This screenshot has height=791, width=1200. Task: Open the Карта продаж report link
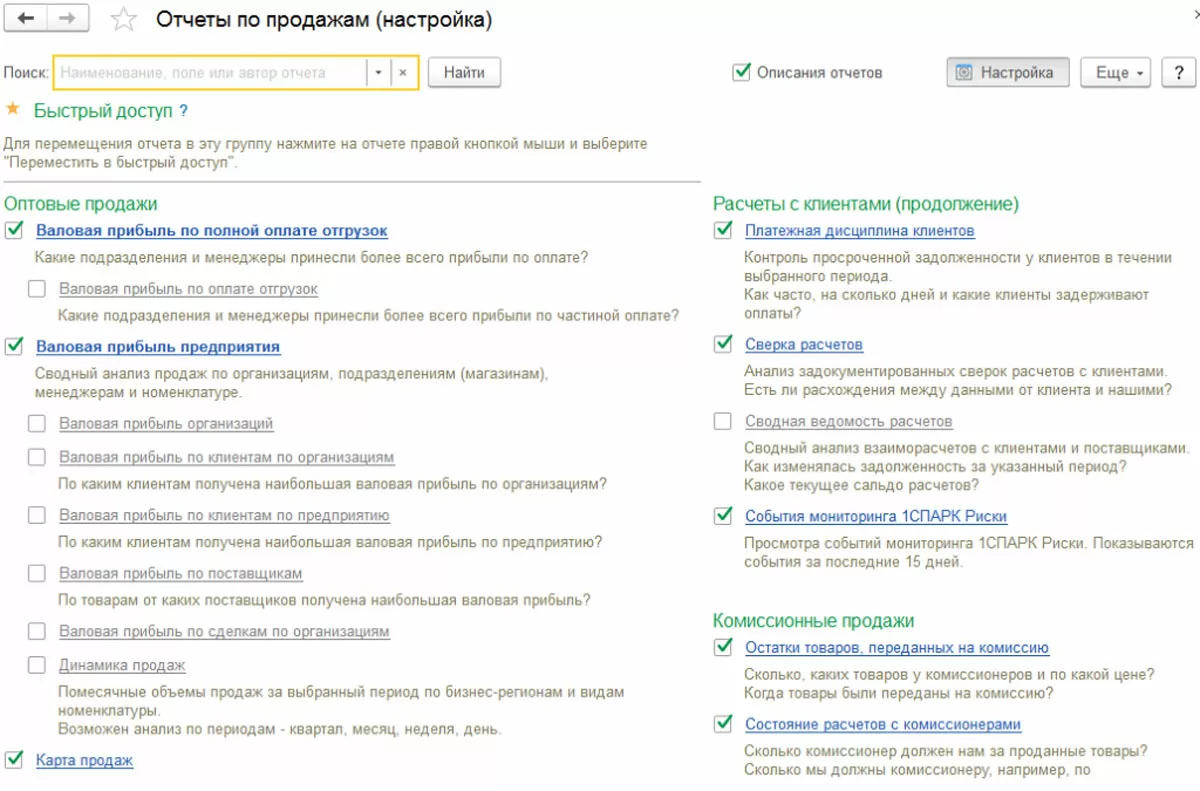point(84,760)
